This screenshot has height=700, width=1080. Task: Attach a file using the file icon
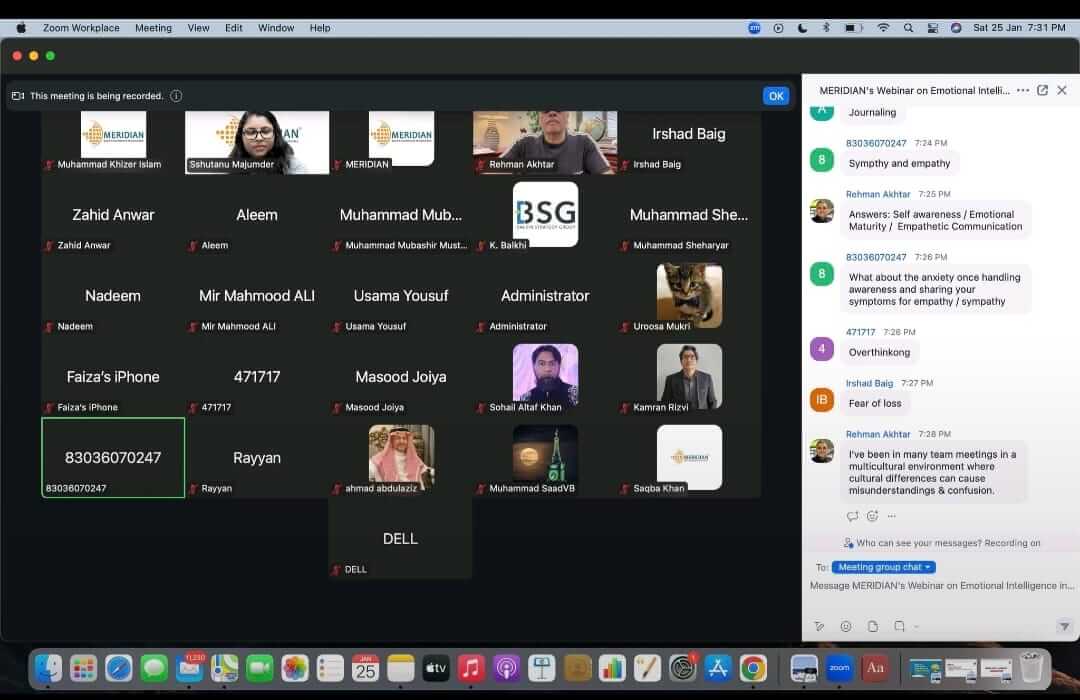pos(873,626)
